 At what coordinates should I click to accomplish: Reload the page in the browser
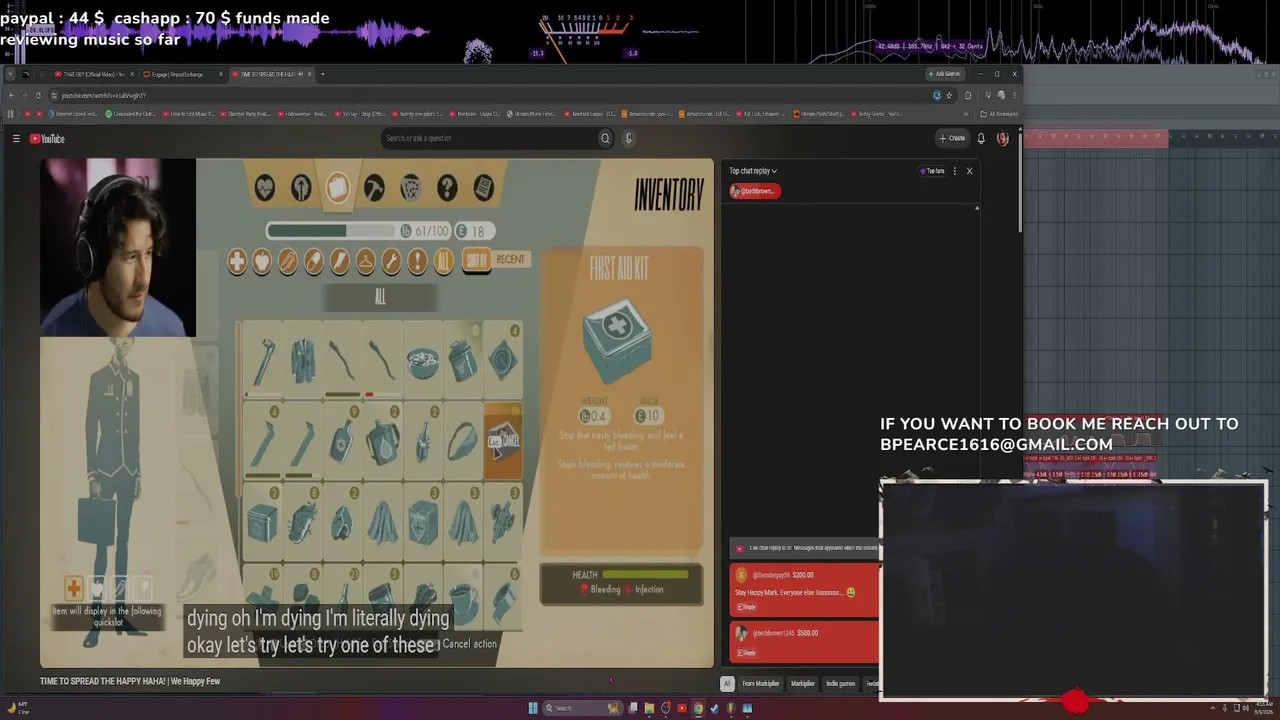click(38, 95)
